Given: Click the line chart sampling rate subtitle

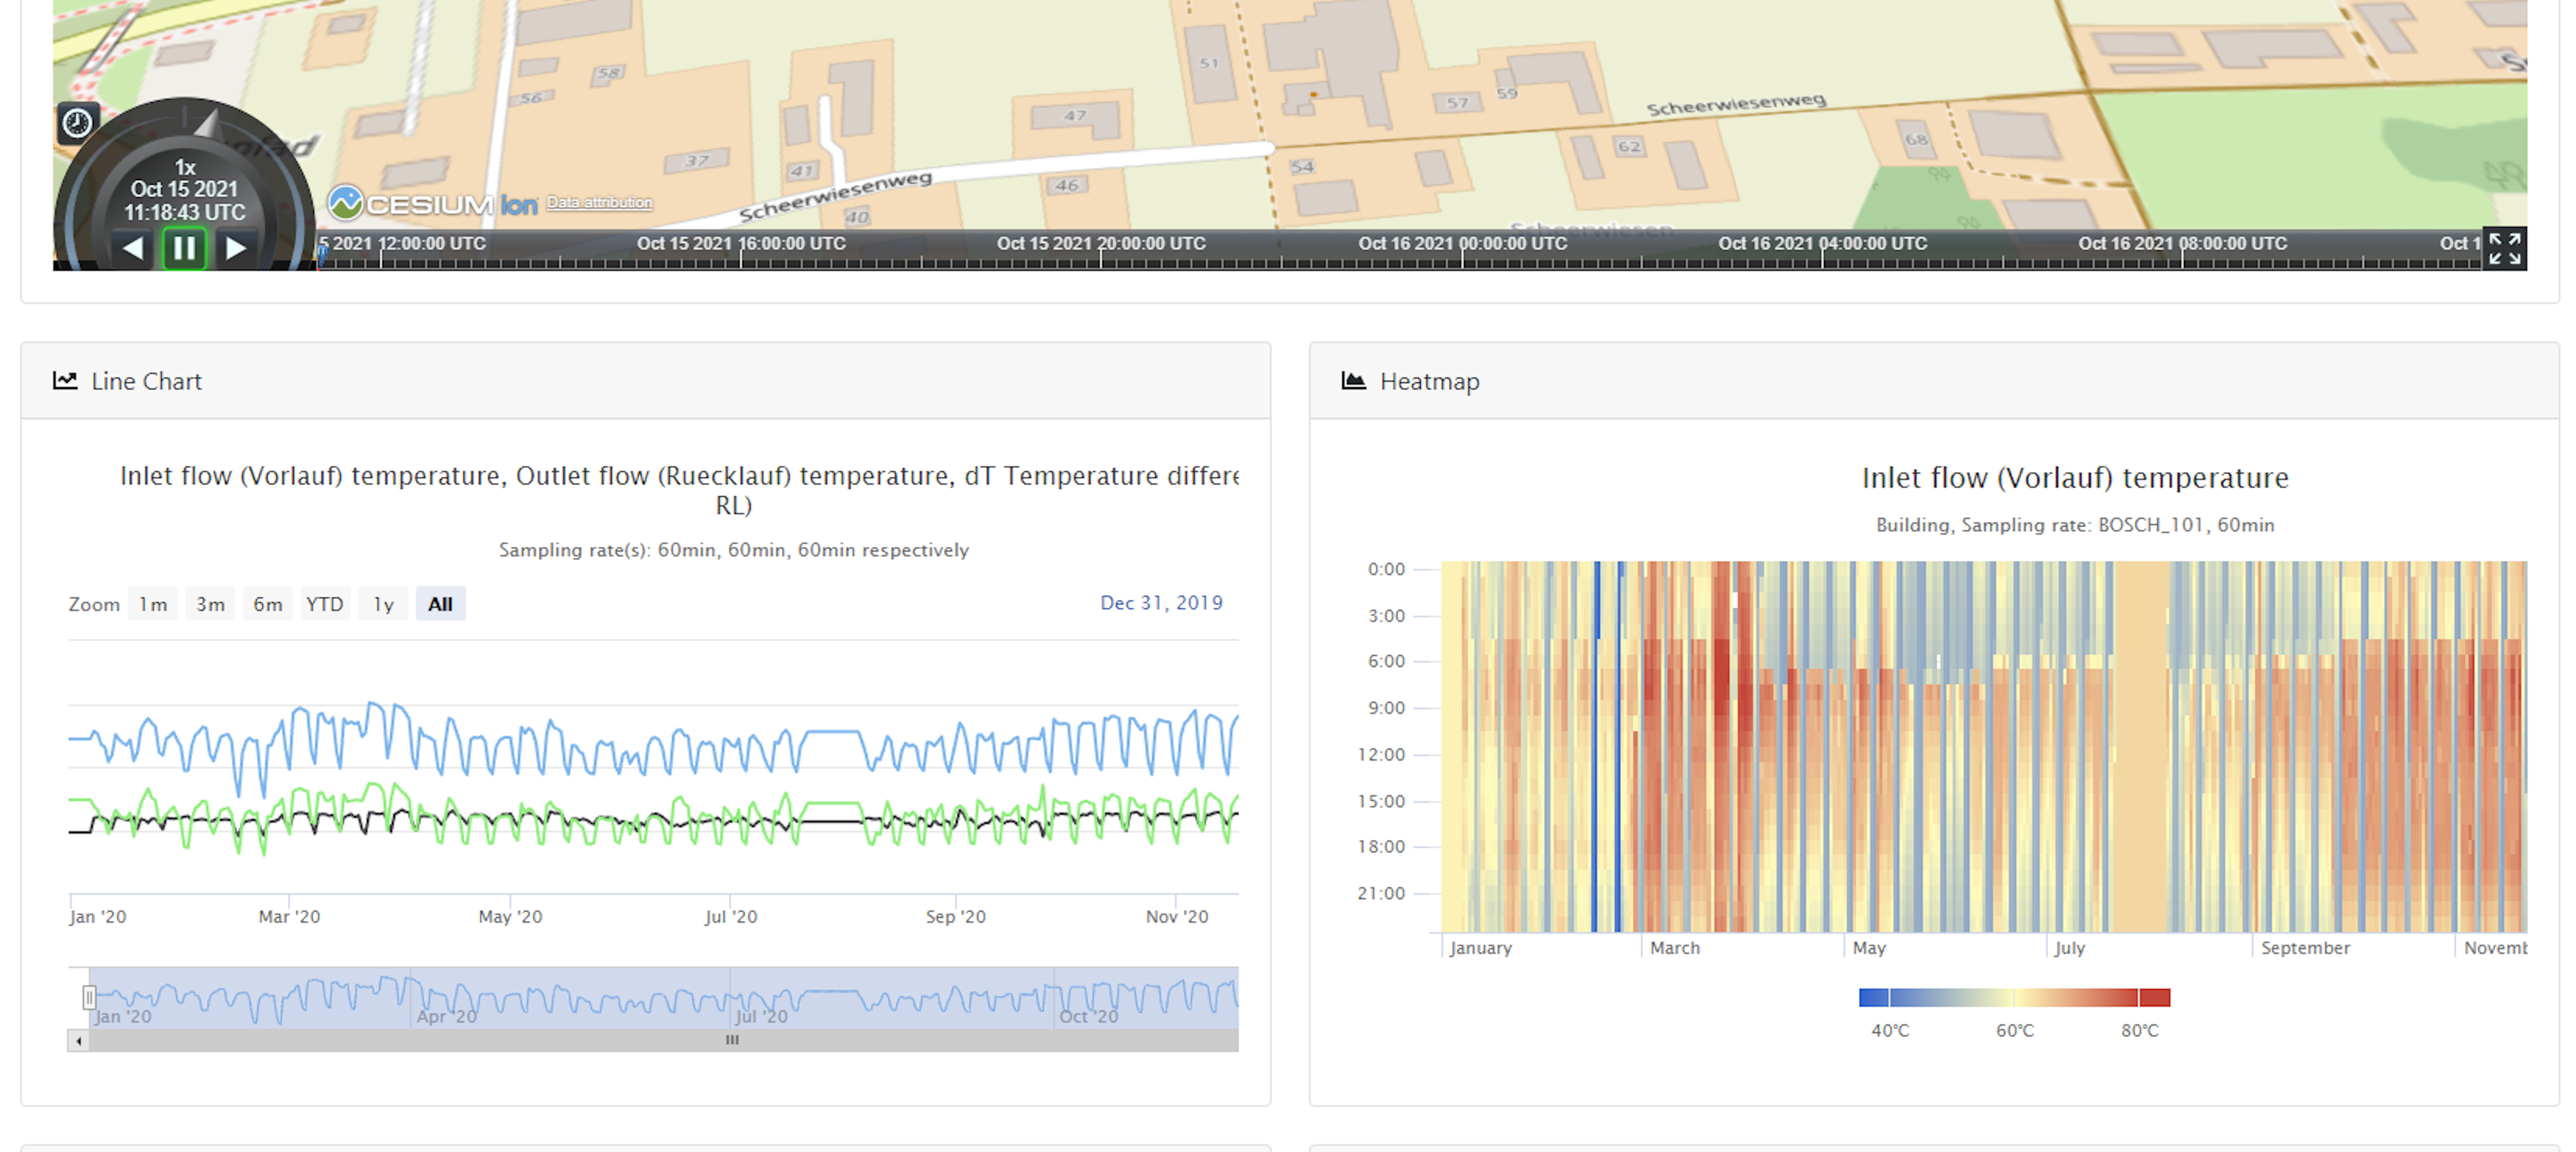Looking at the screenshot, I should coord(733,550).
